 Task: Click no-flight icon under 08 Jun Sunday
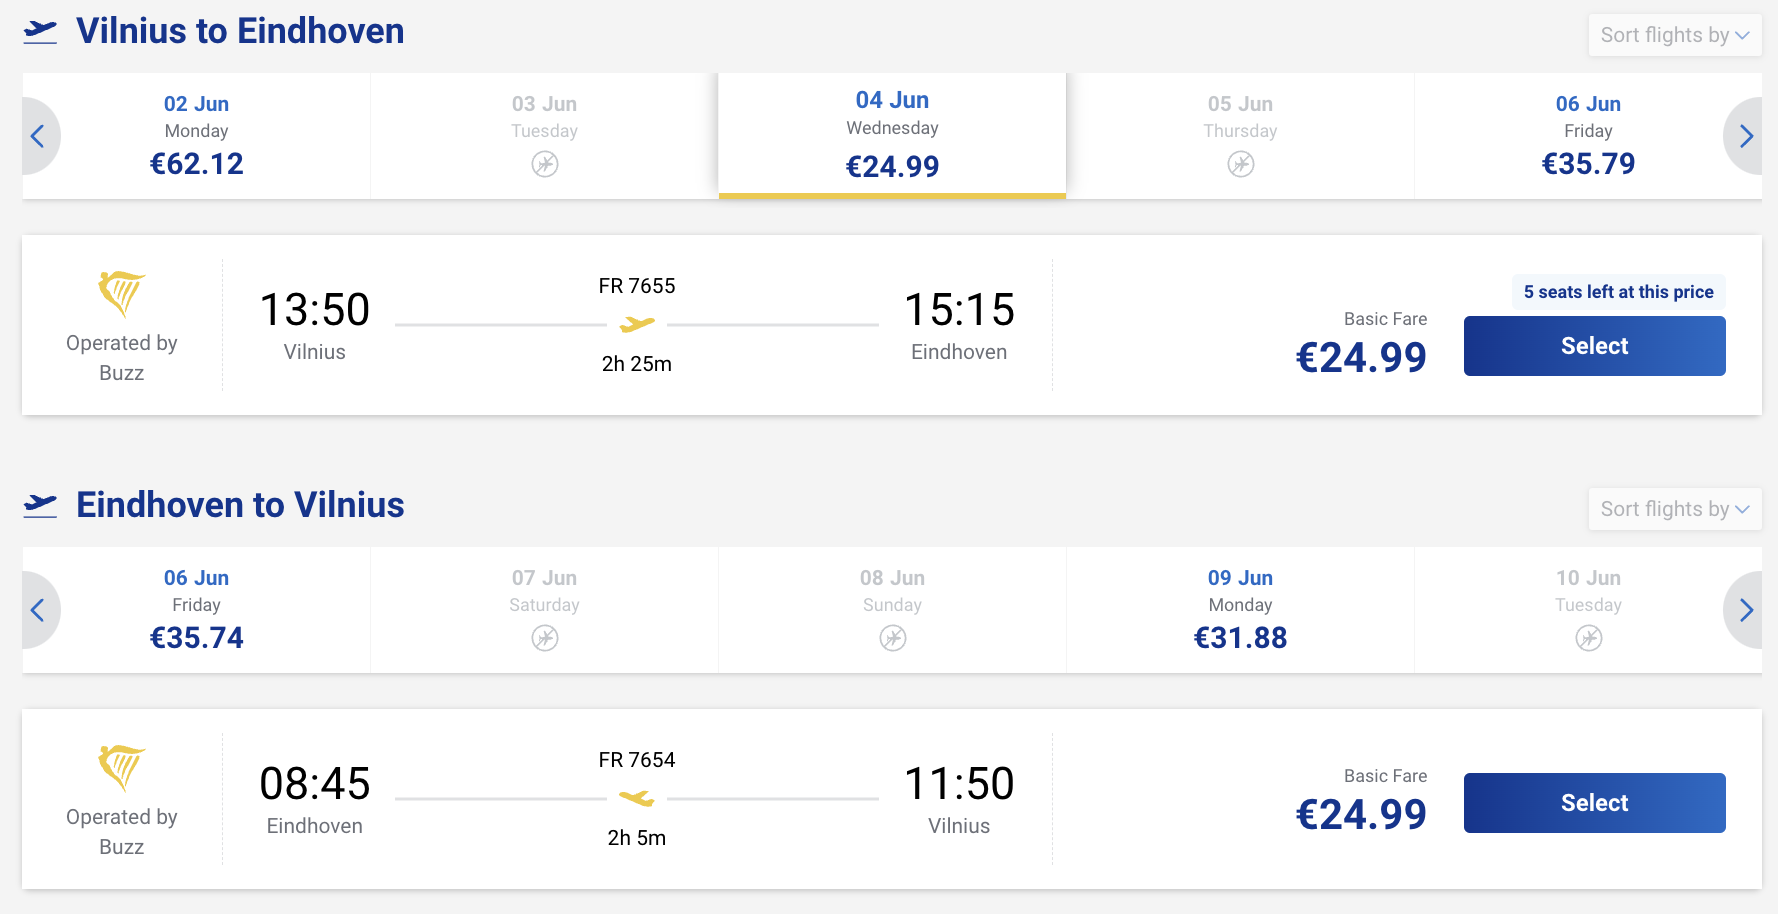893,638
